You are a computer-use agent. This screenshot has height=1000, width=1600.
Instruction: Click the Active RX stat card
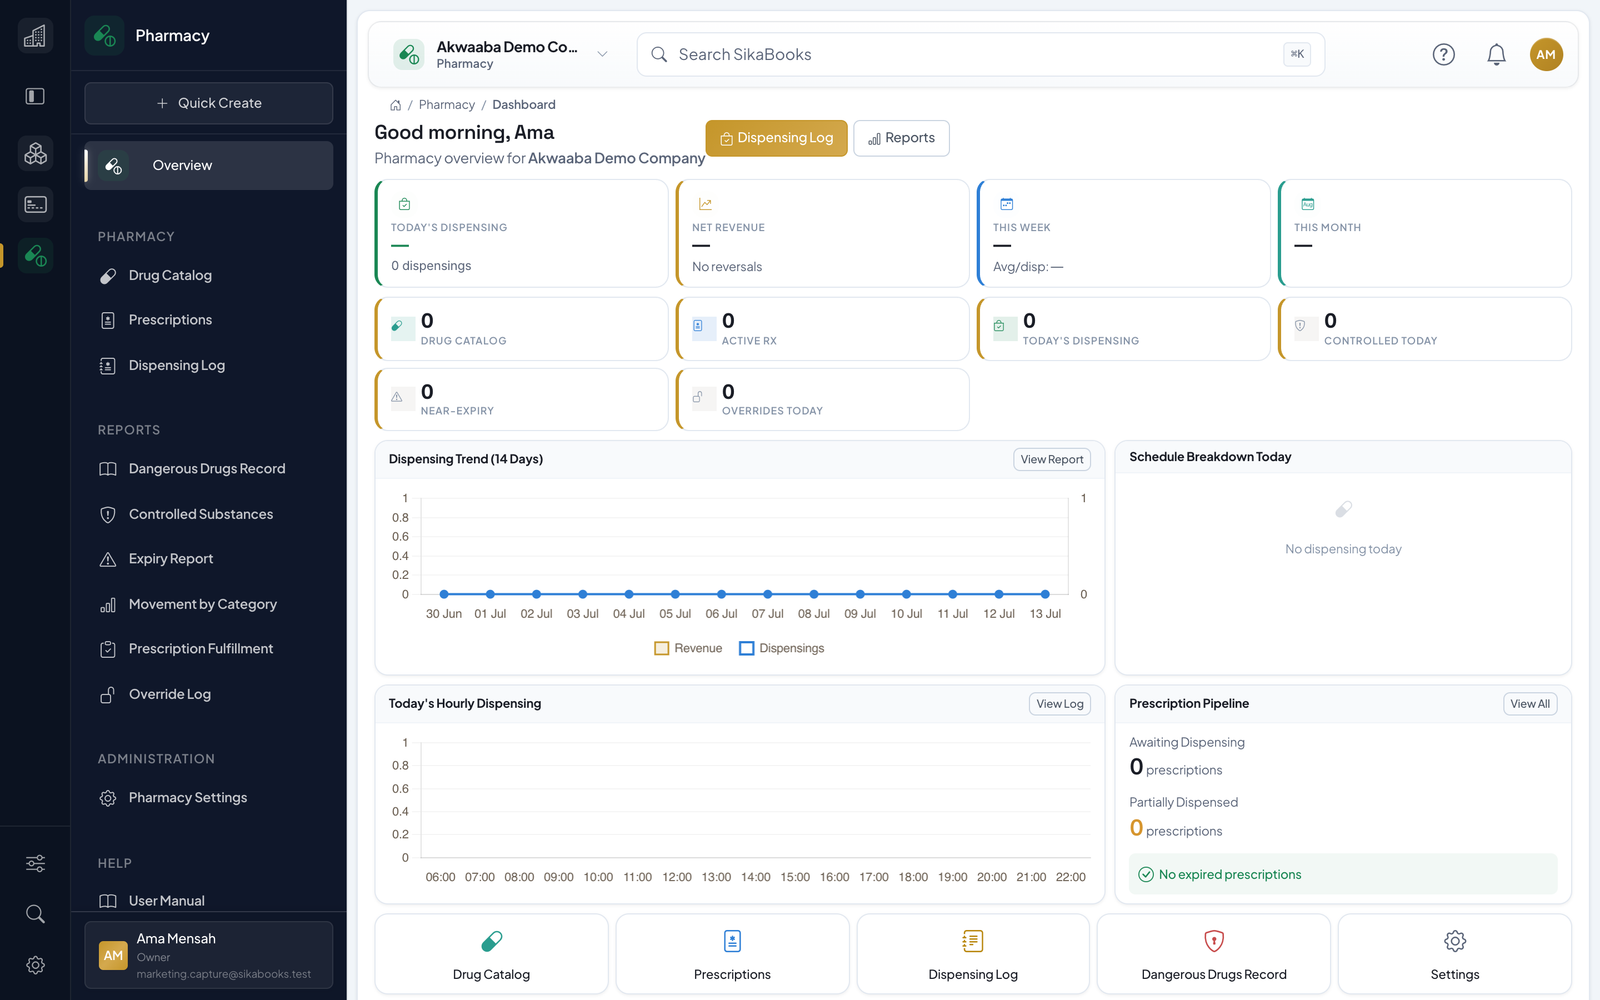[x=822, y=329]
